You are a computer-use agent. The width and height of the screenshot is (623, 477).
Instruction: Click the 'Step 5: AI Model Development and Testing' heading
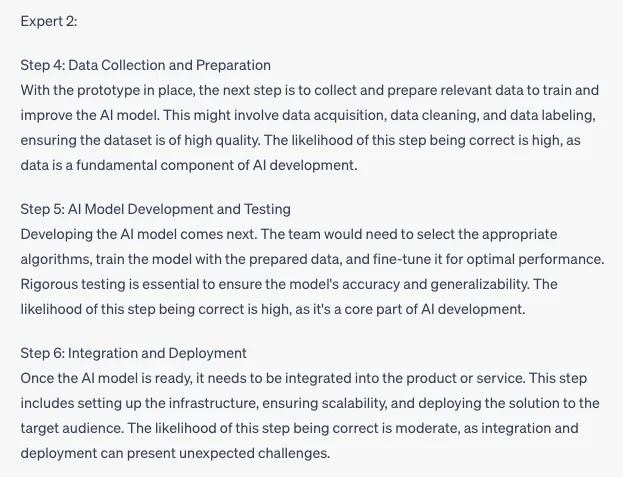click(155, 209)
